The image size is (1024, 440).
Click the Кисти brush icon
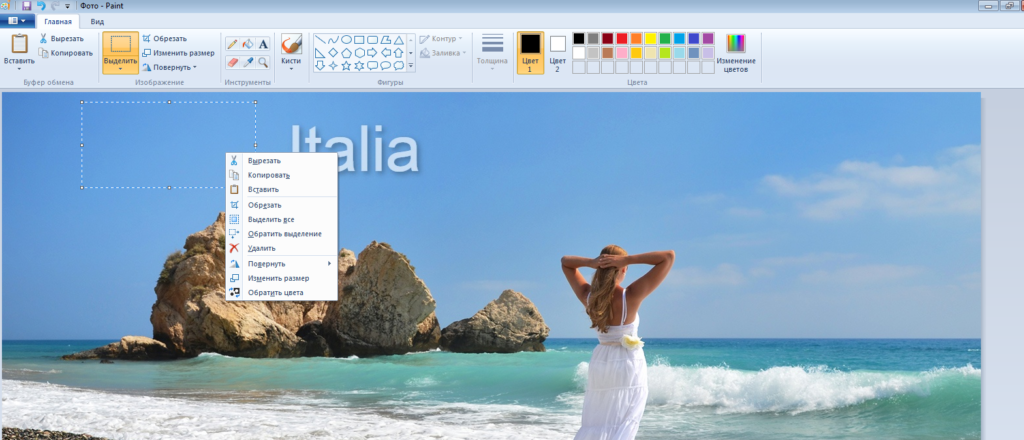click(291, 44)
